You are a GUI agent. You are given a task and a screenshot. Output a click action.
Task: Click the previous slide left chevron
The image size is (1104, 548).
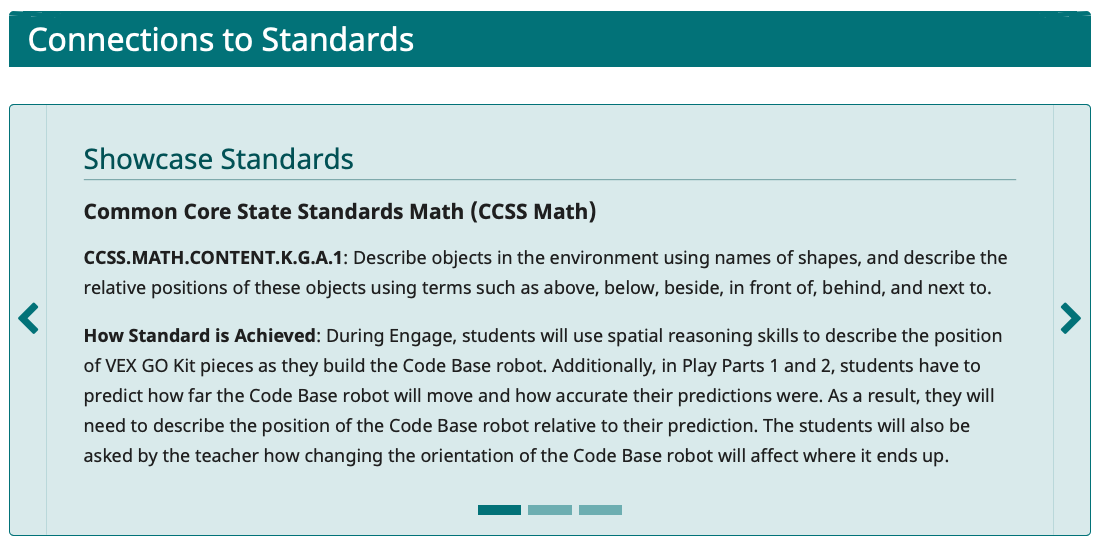click(28, 319)
